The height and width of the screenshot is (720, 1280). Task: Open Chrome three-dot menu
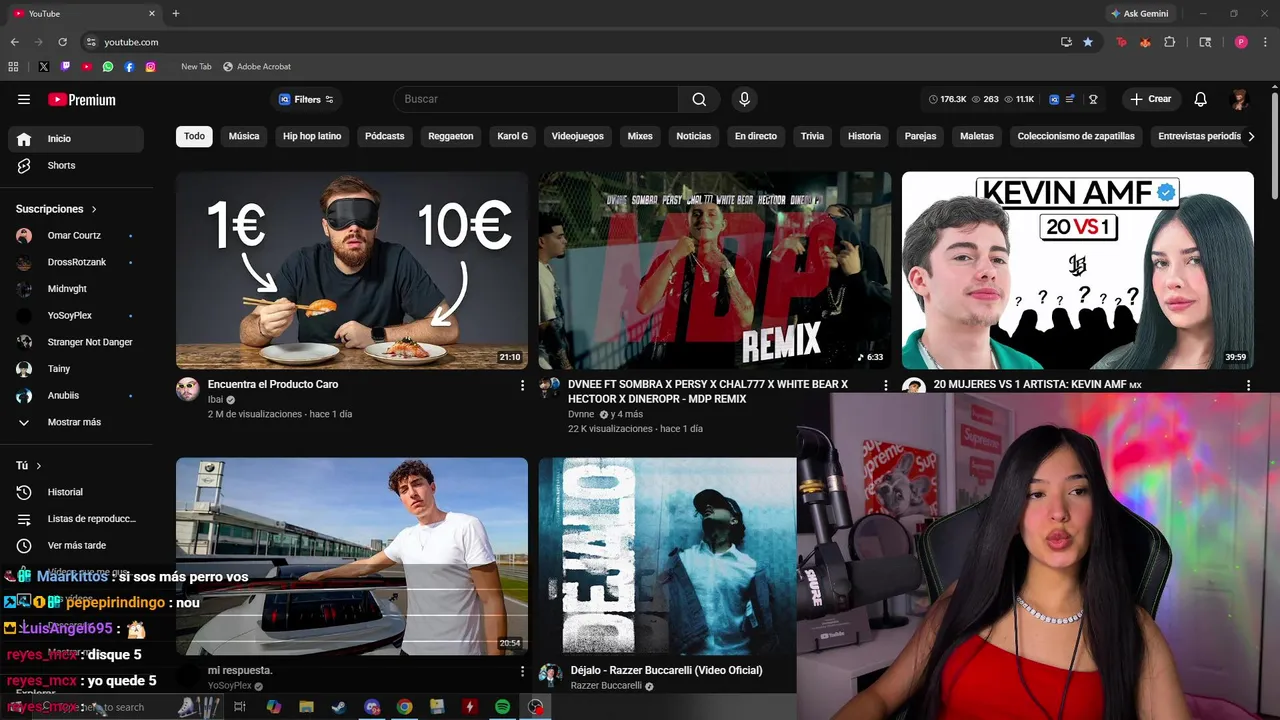pyautogui.click(x=1265, y=42)
